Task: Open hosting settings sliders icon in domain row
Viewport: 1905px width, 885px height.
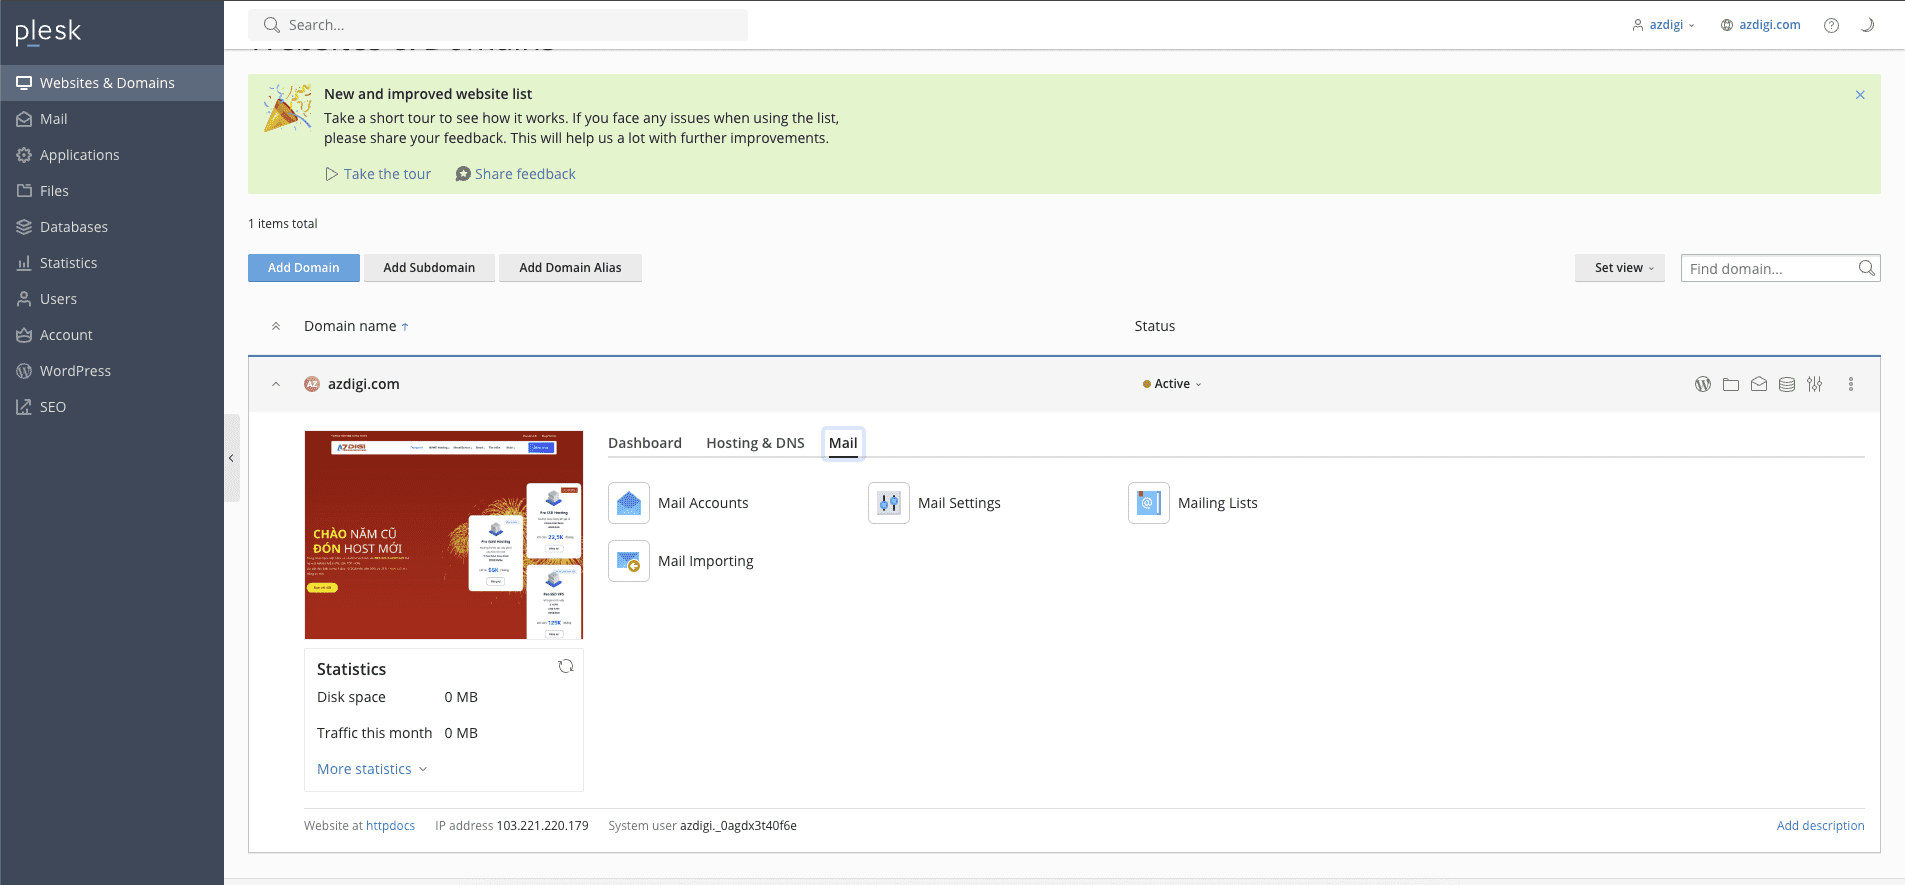Action: [x=1814, y=384]
